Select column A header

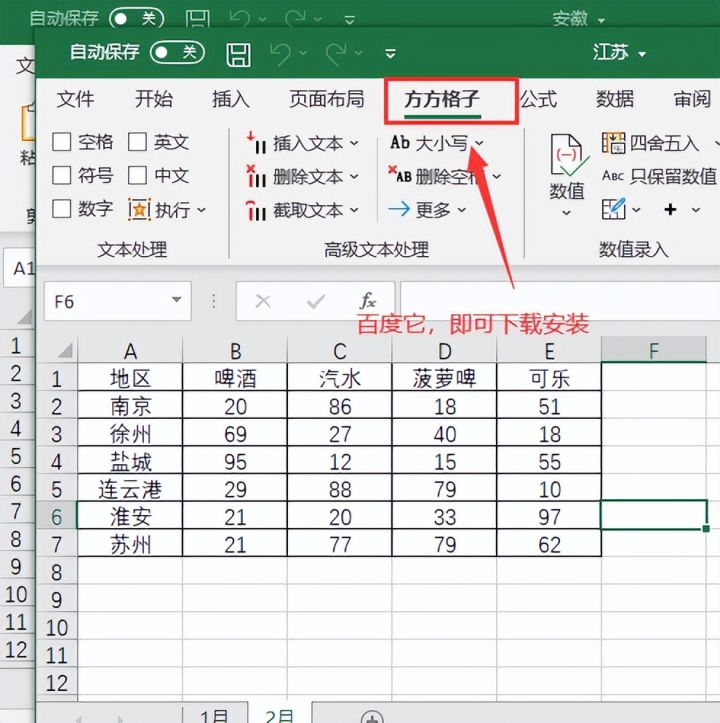click(130, 351)
